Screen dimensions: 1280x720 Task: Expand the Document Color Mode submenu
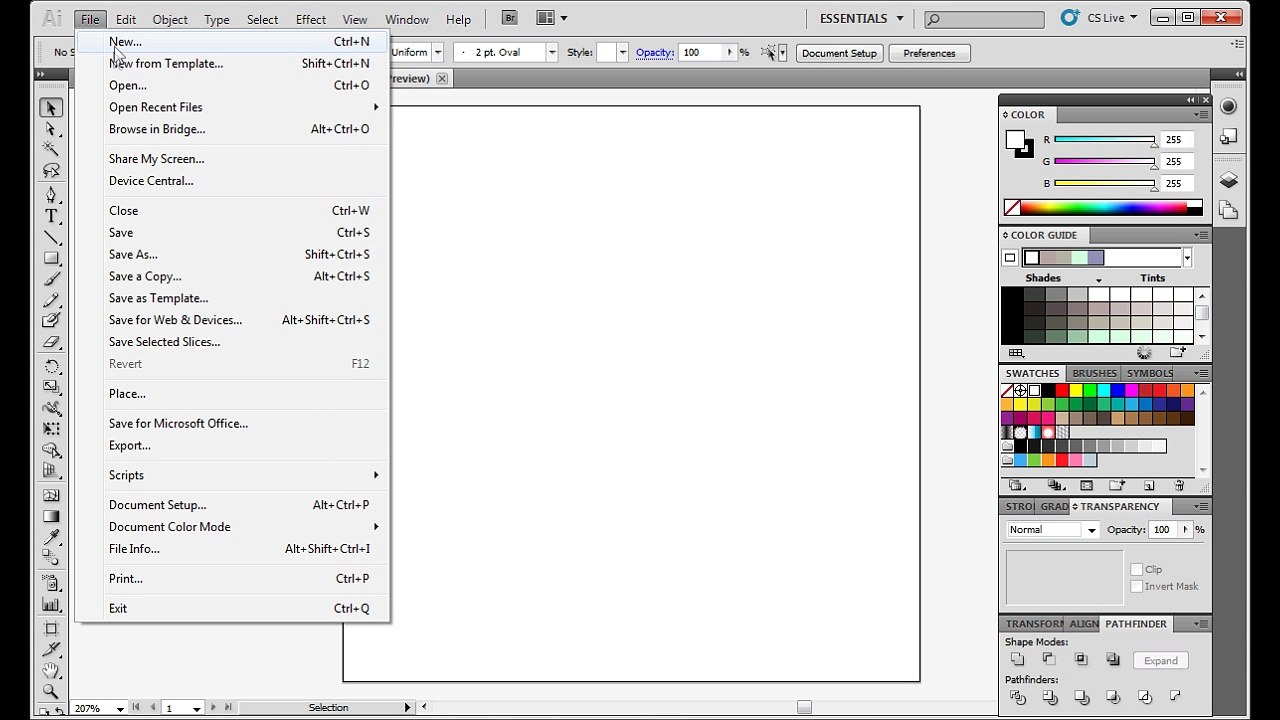tap(244, 527)
